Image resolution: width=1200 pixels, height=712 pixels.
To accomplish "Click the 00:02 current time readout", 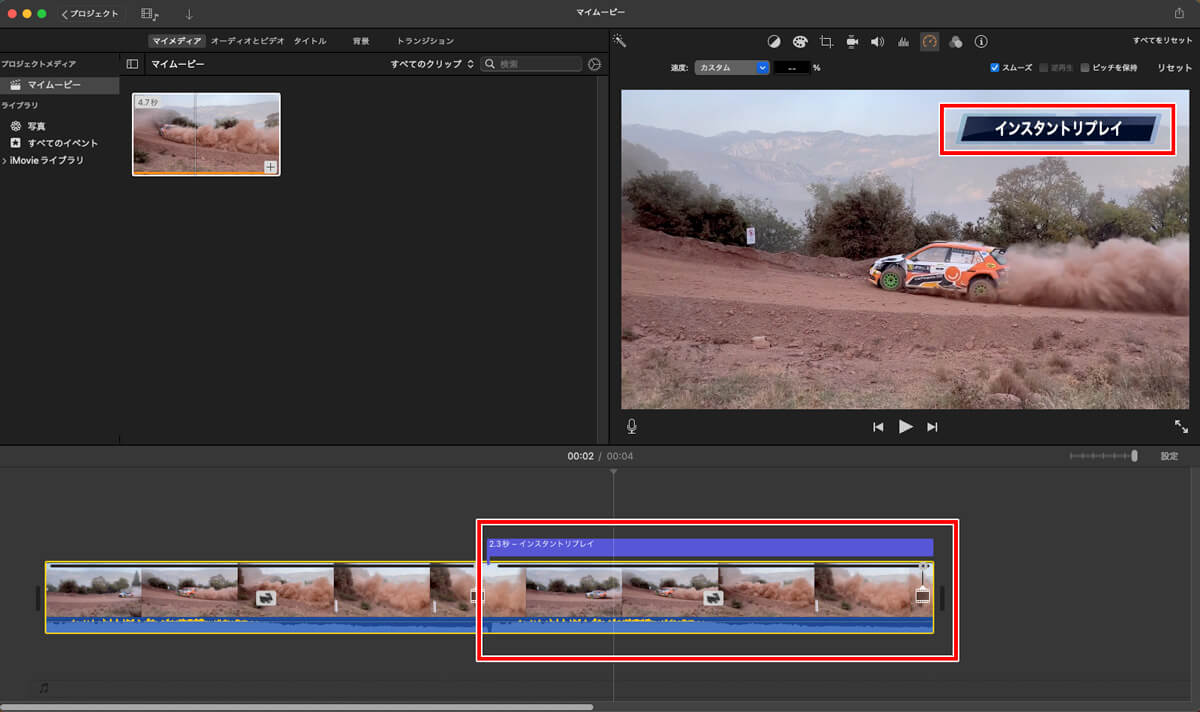I will [x=580, y=456].
